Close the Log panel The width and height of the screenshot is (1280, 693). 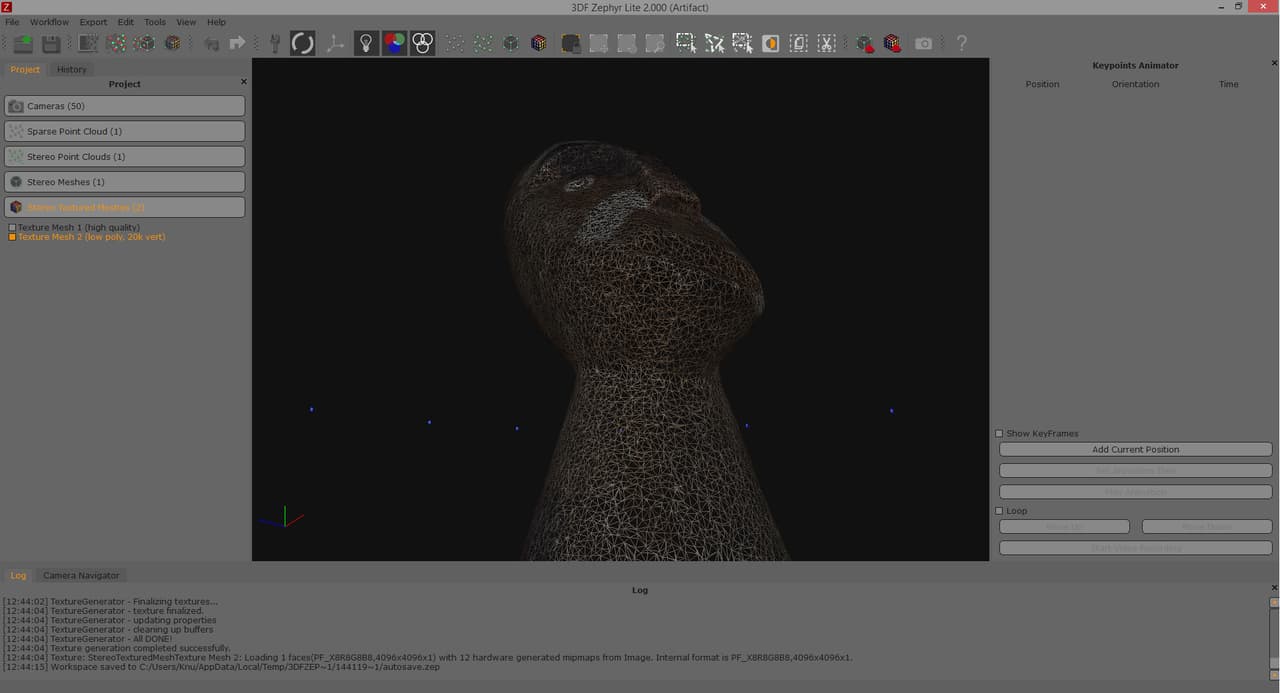click(1274, 588)
